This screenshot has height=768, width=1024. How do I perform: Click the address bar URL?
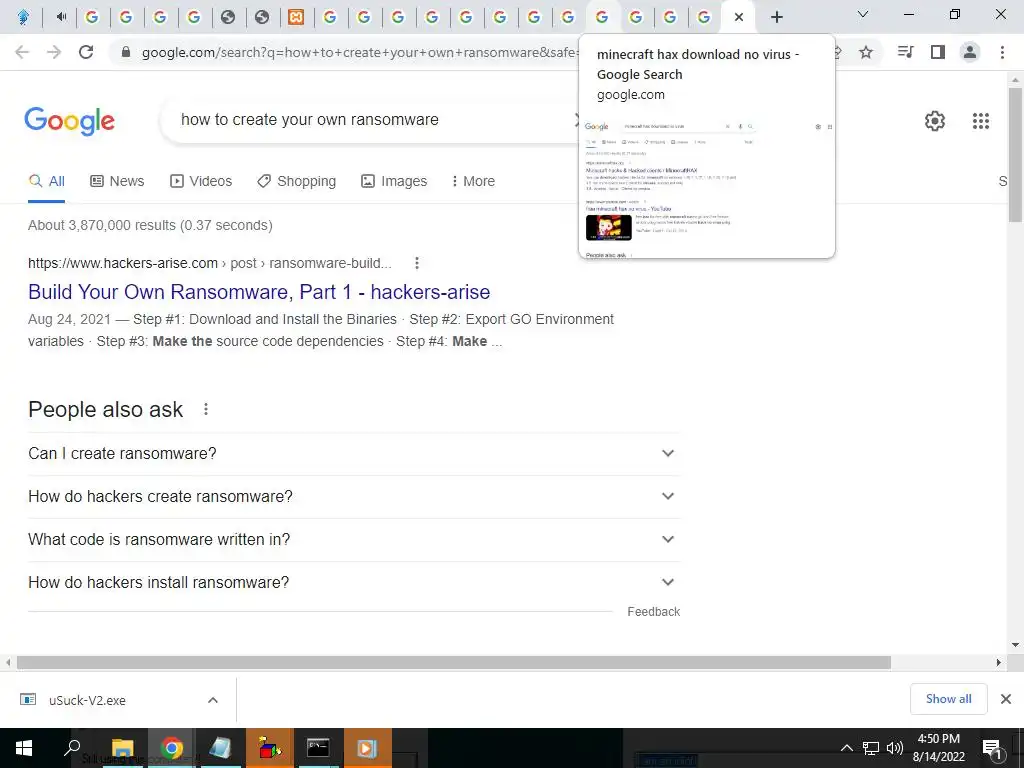pyautogui.click(x=358, y=52)
